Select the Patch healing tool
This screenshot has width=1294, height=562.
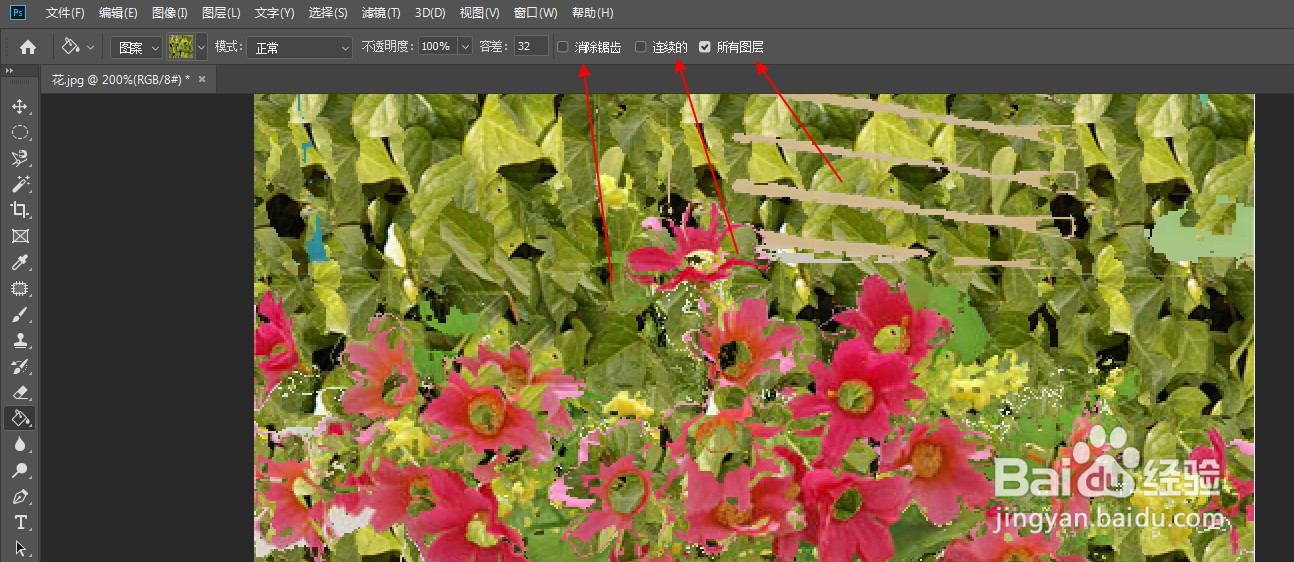[x=20, y=288]
